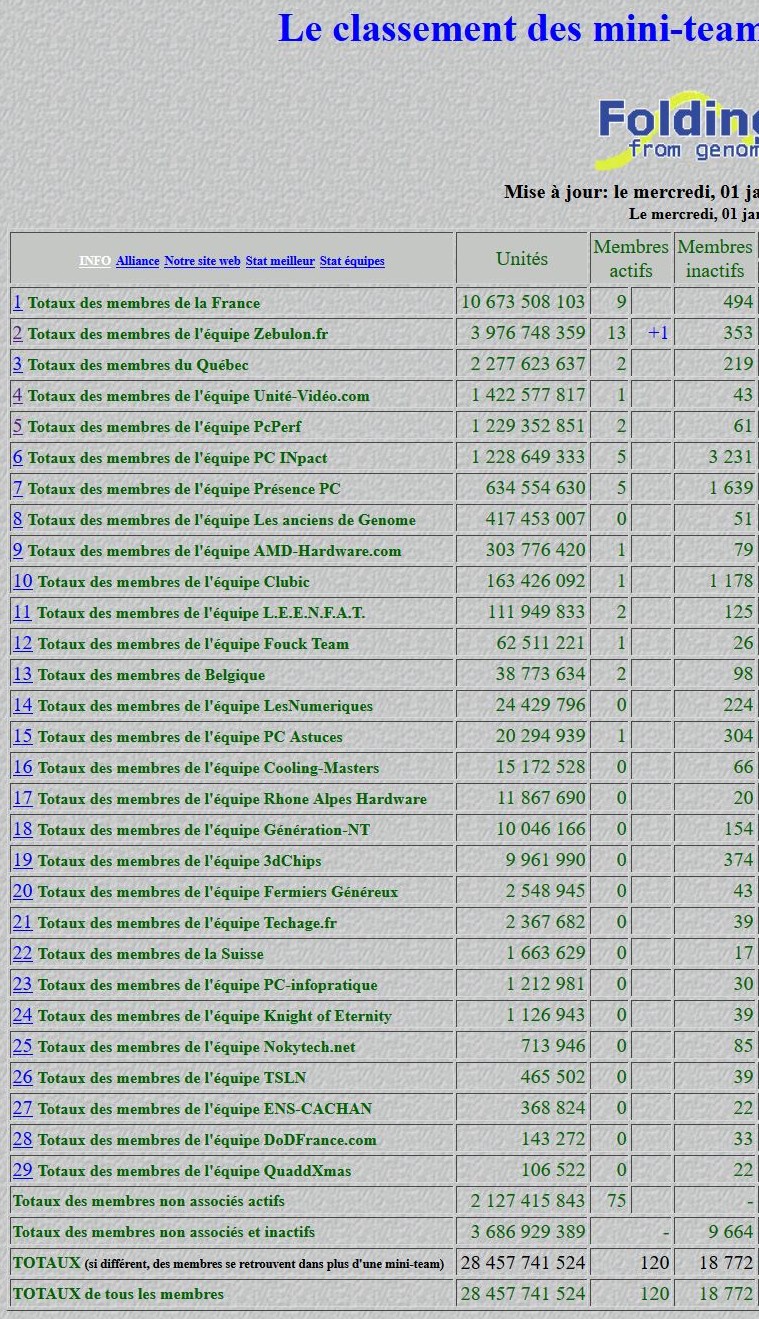
Task: Open rank 22 link for la Suisse
Action: tap(22, 953)
